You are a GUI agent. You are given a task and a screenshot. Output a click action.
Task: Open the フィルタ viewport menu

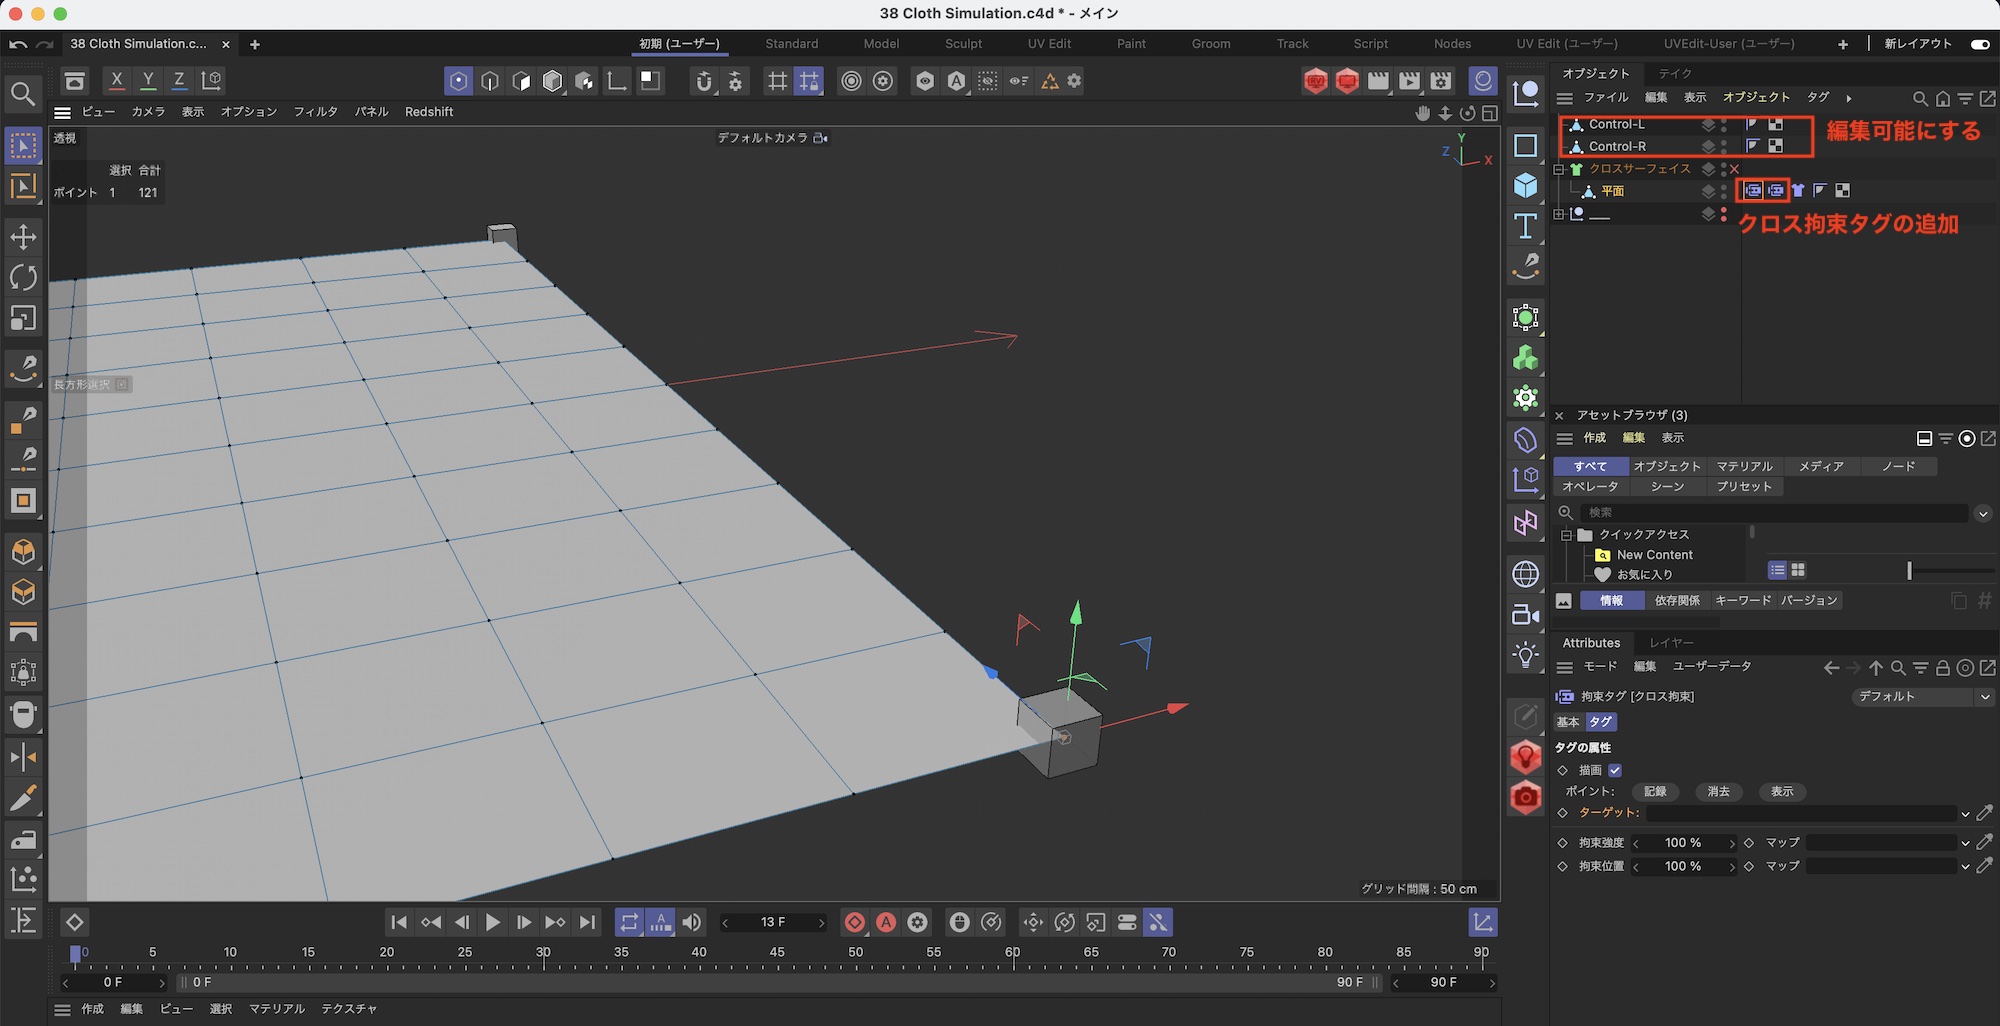coord(315,112)
